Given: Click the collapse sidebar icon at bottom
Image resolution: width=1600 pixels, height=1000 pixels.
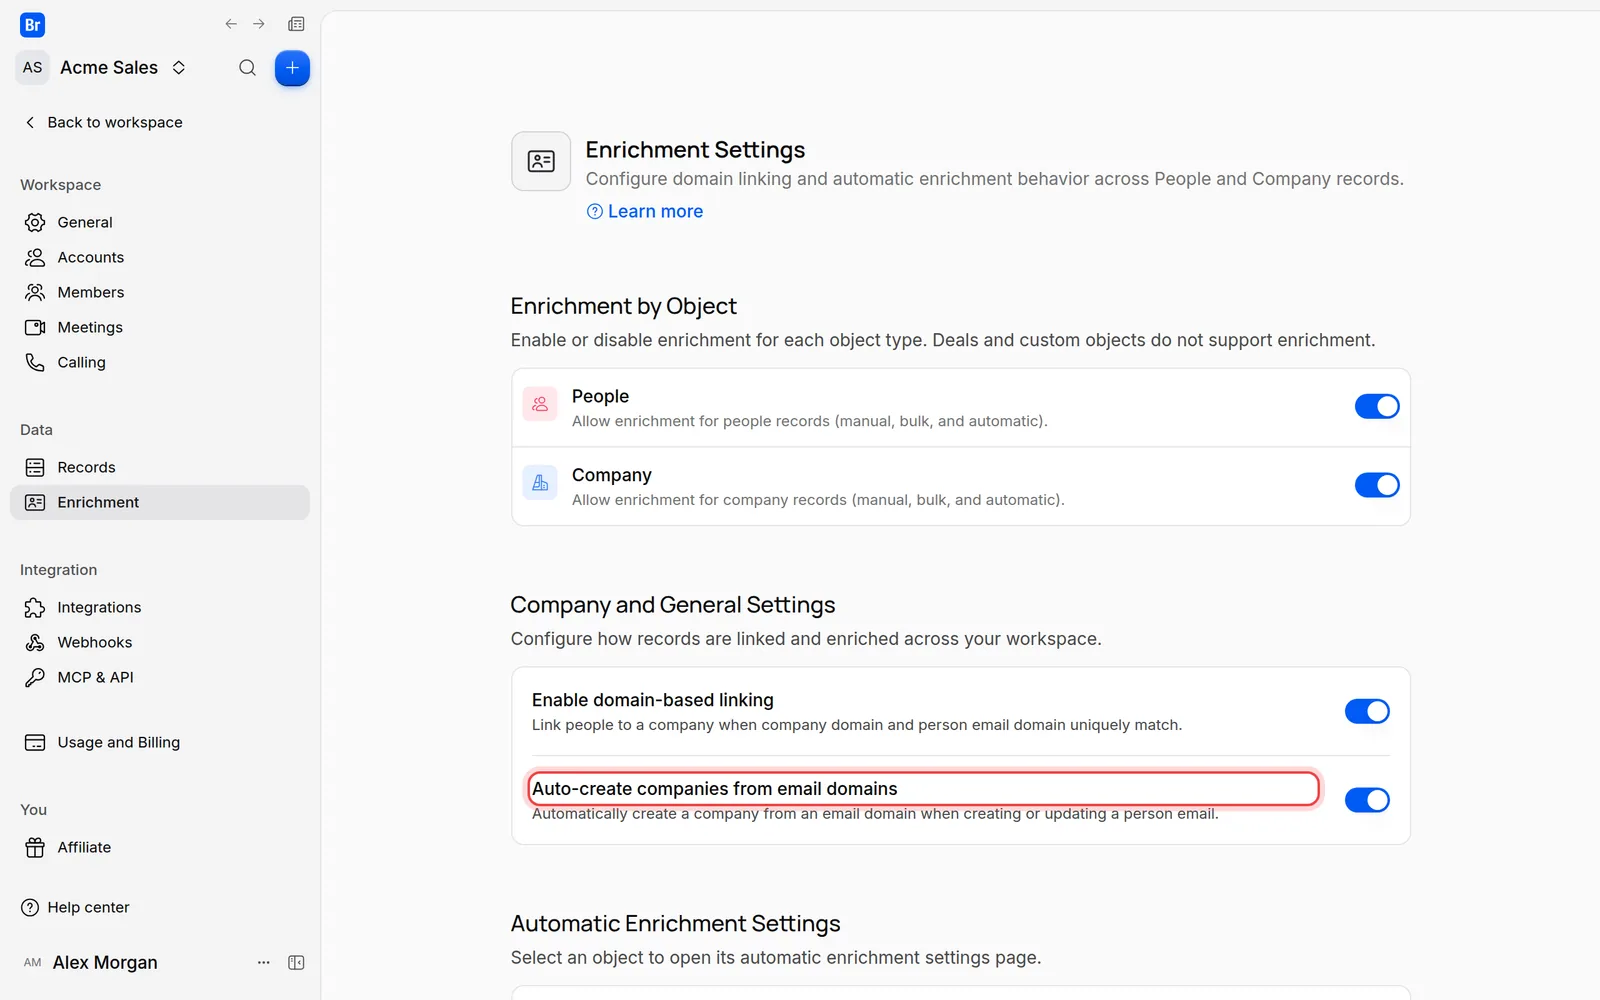Looking at the screenshot, I should coord(296,962).
